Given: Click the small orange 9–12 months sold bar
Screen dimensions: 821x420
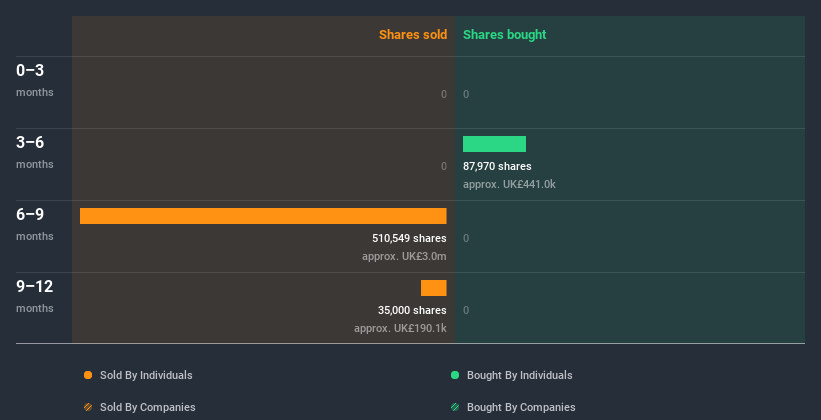Looking at the screenshot, I should pyautogui.click(x=434, y=288).
